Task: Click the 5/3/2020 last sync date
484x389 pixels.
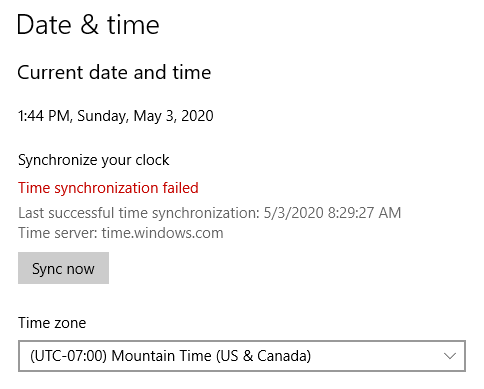Action: [x=294, y=213]
